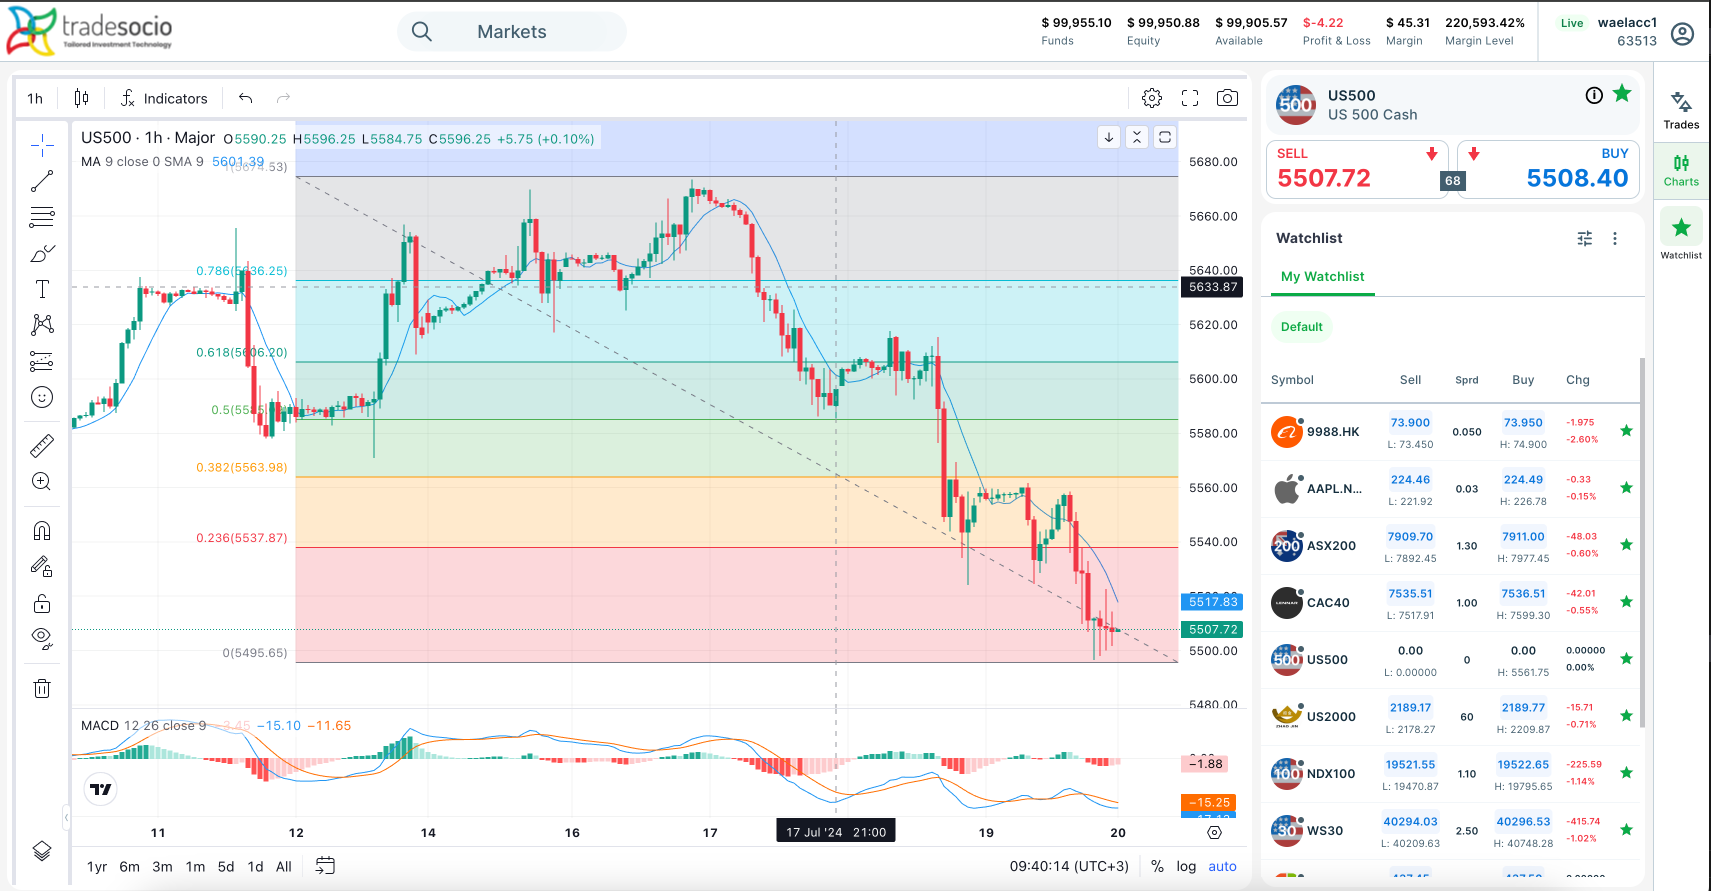This screenshot has width=1711, height=891.
Task: Toggle log scale on price axis
Action: point(1186,866)
